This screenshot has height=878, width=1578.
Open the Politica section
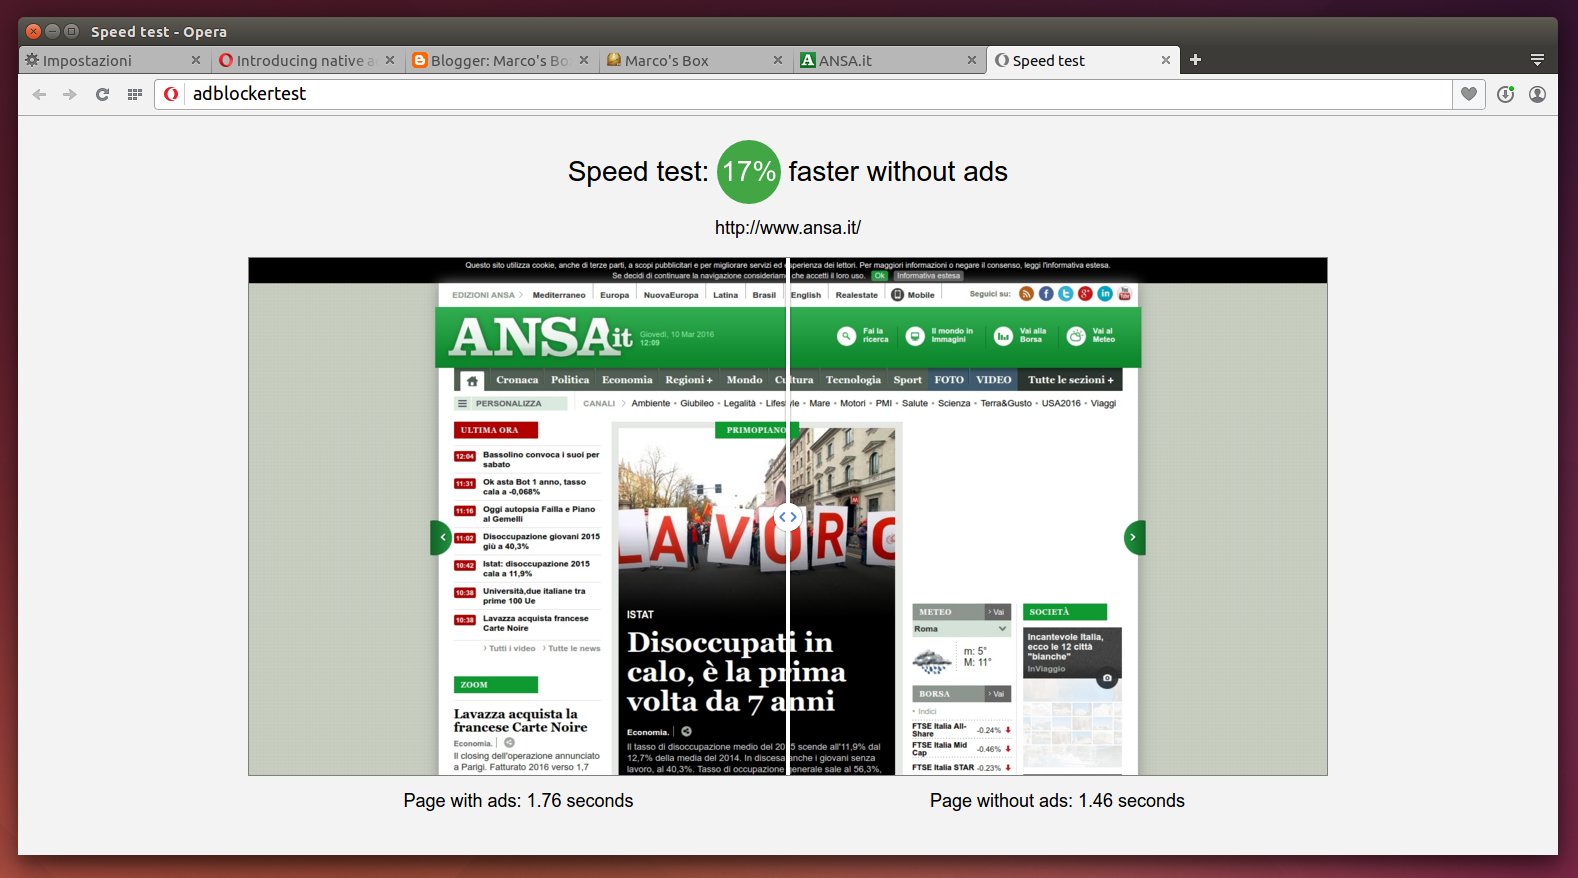(570, 380)
